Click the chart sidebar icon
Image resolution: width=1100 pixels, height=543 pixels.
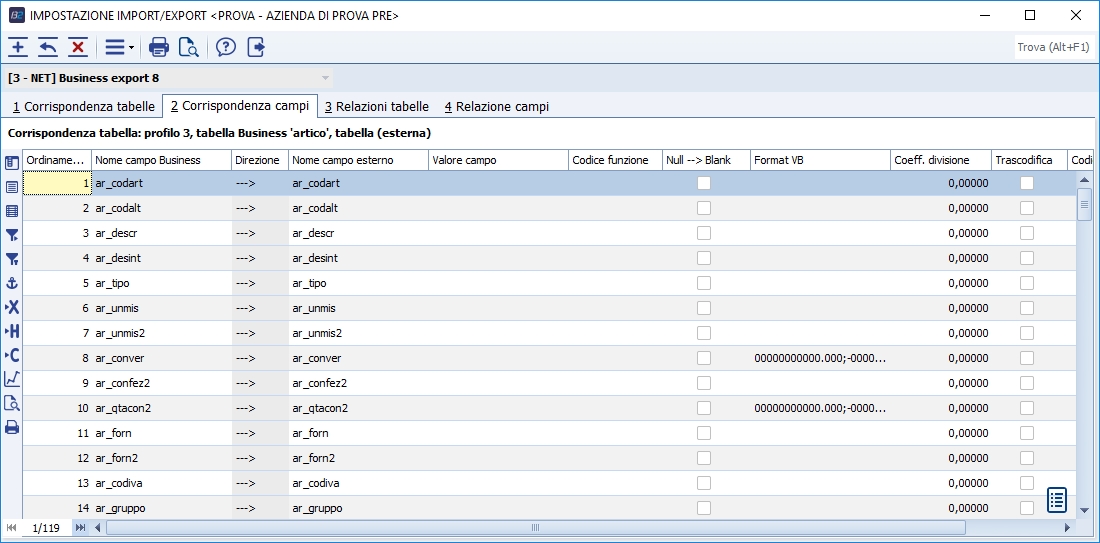tap(12, 379)
